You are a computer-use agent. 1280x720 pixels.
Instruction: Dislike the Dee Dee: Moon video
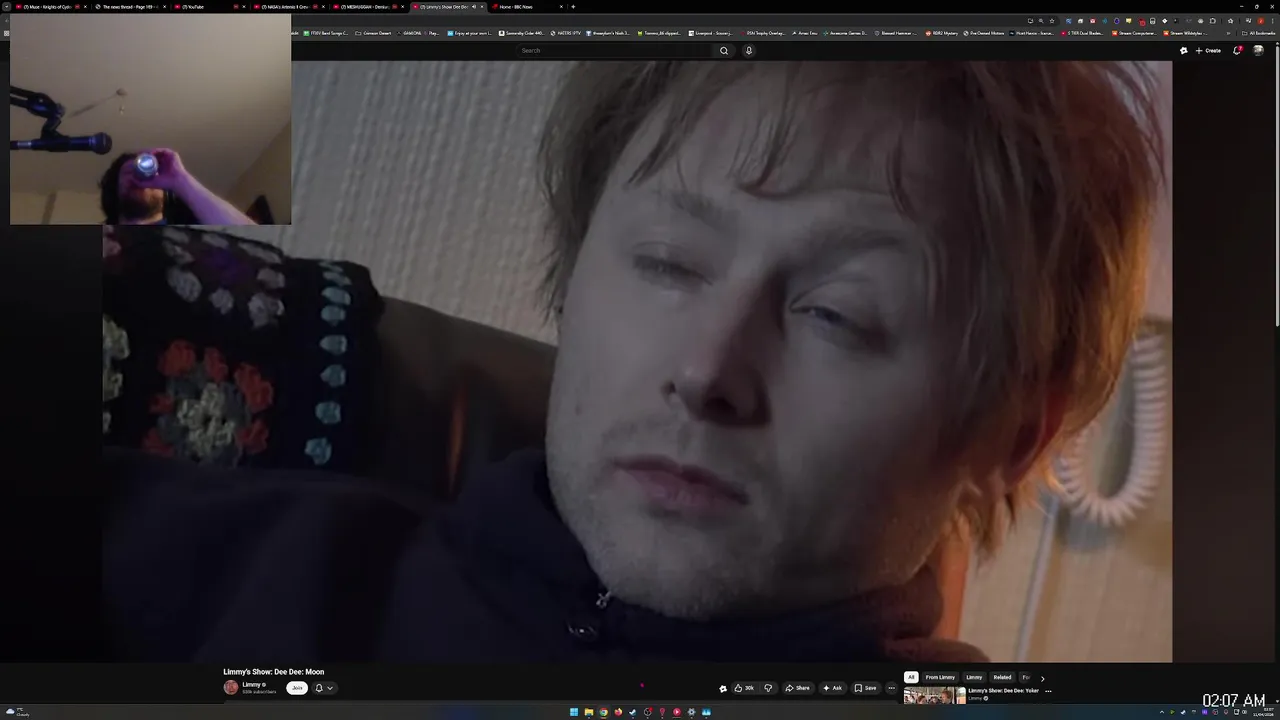point(768,688)
